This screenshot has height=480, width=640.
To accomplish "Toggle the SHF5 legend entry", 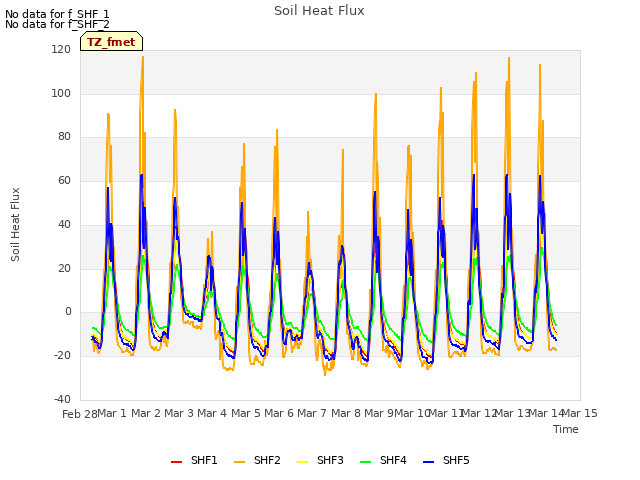I will point(447,460).
